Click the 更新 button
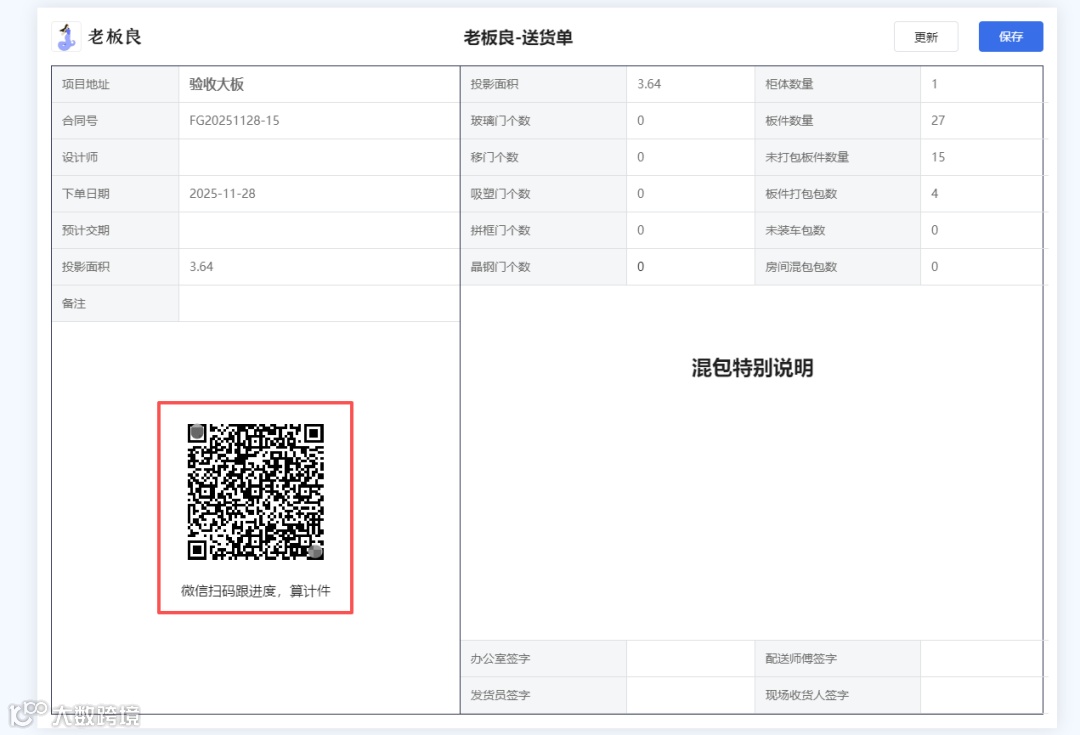The height and width of the screenshot is (735, 1080). [x=926, y=37]
